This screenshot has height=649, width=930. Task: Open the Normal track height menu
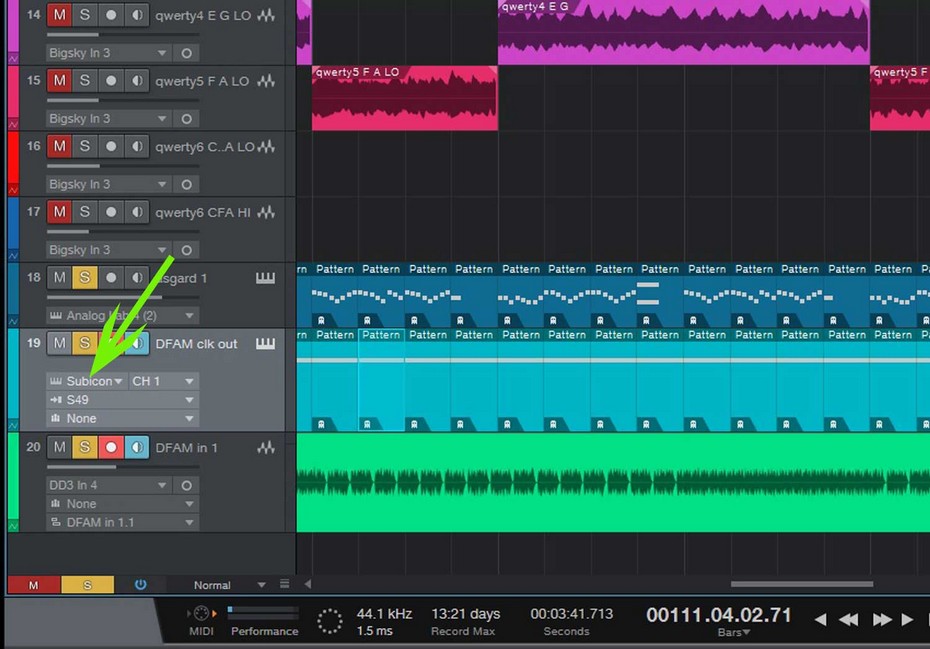(x=229, y=585)
